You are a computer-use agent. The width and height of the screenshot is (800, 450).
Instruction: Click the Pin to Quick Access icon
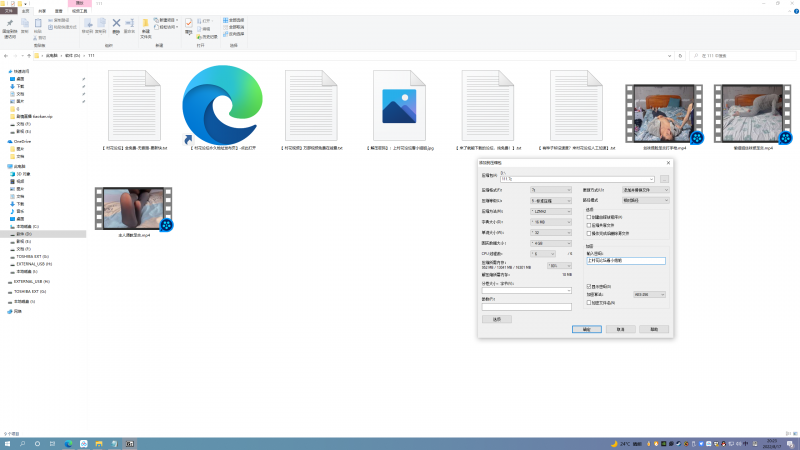(x=10, y=24)
